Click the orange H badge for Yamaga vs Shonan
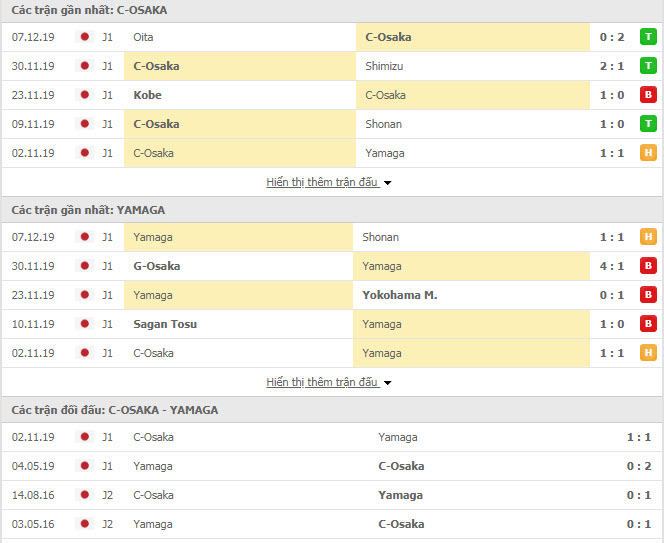Viewport: 664px width, 543px height. pos(648,237)
